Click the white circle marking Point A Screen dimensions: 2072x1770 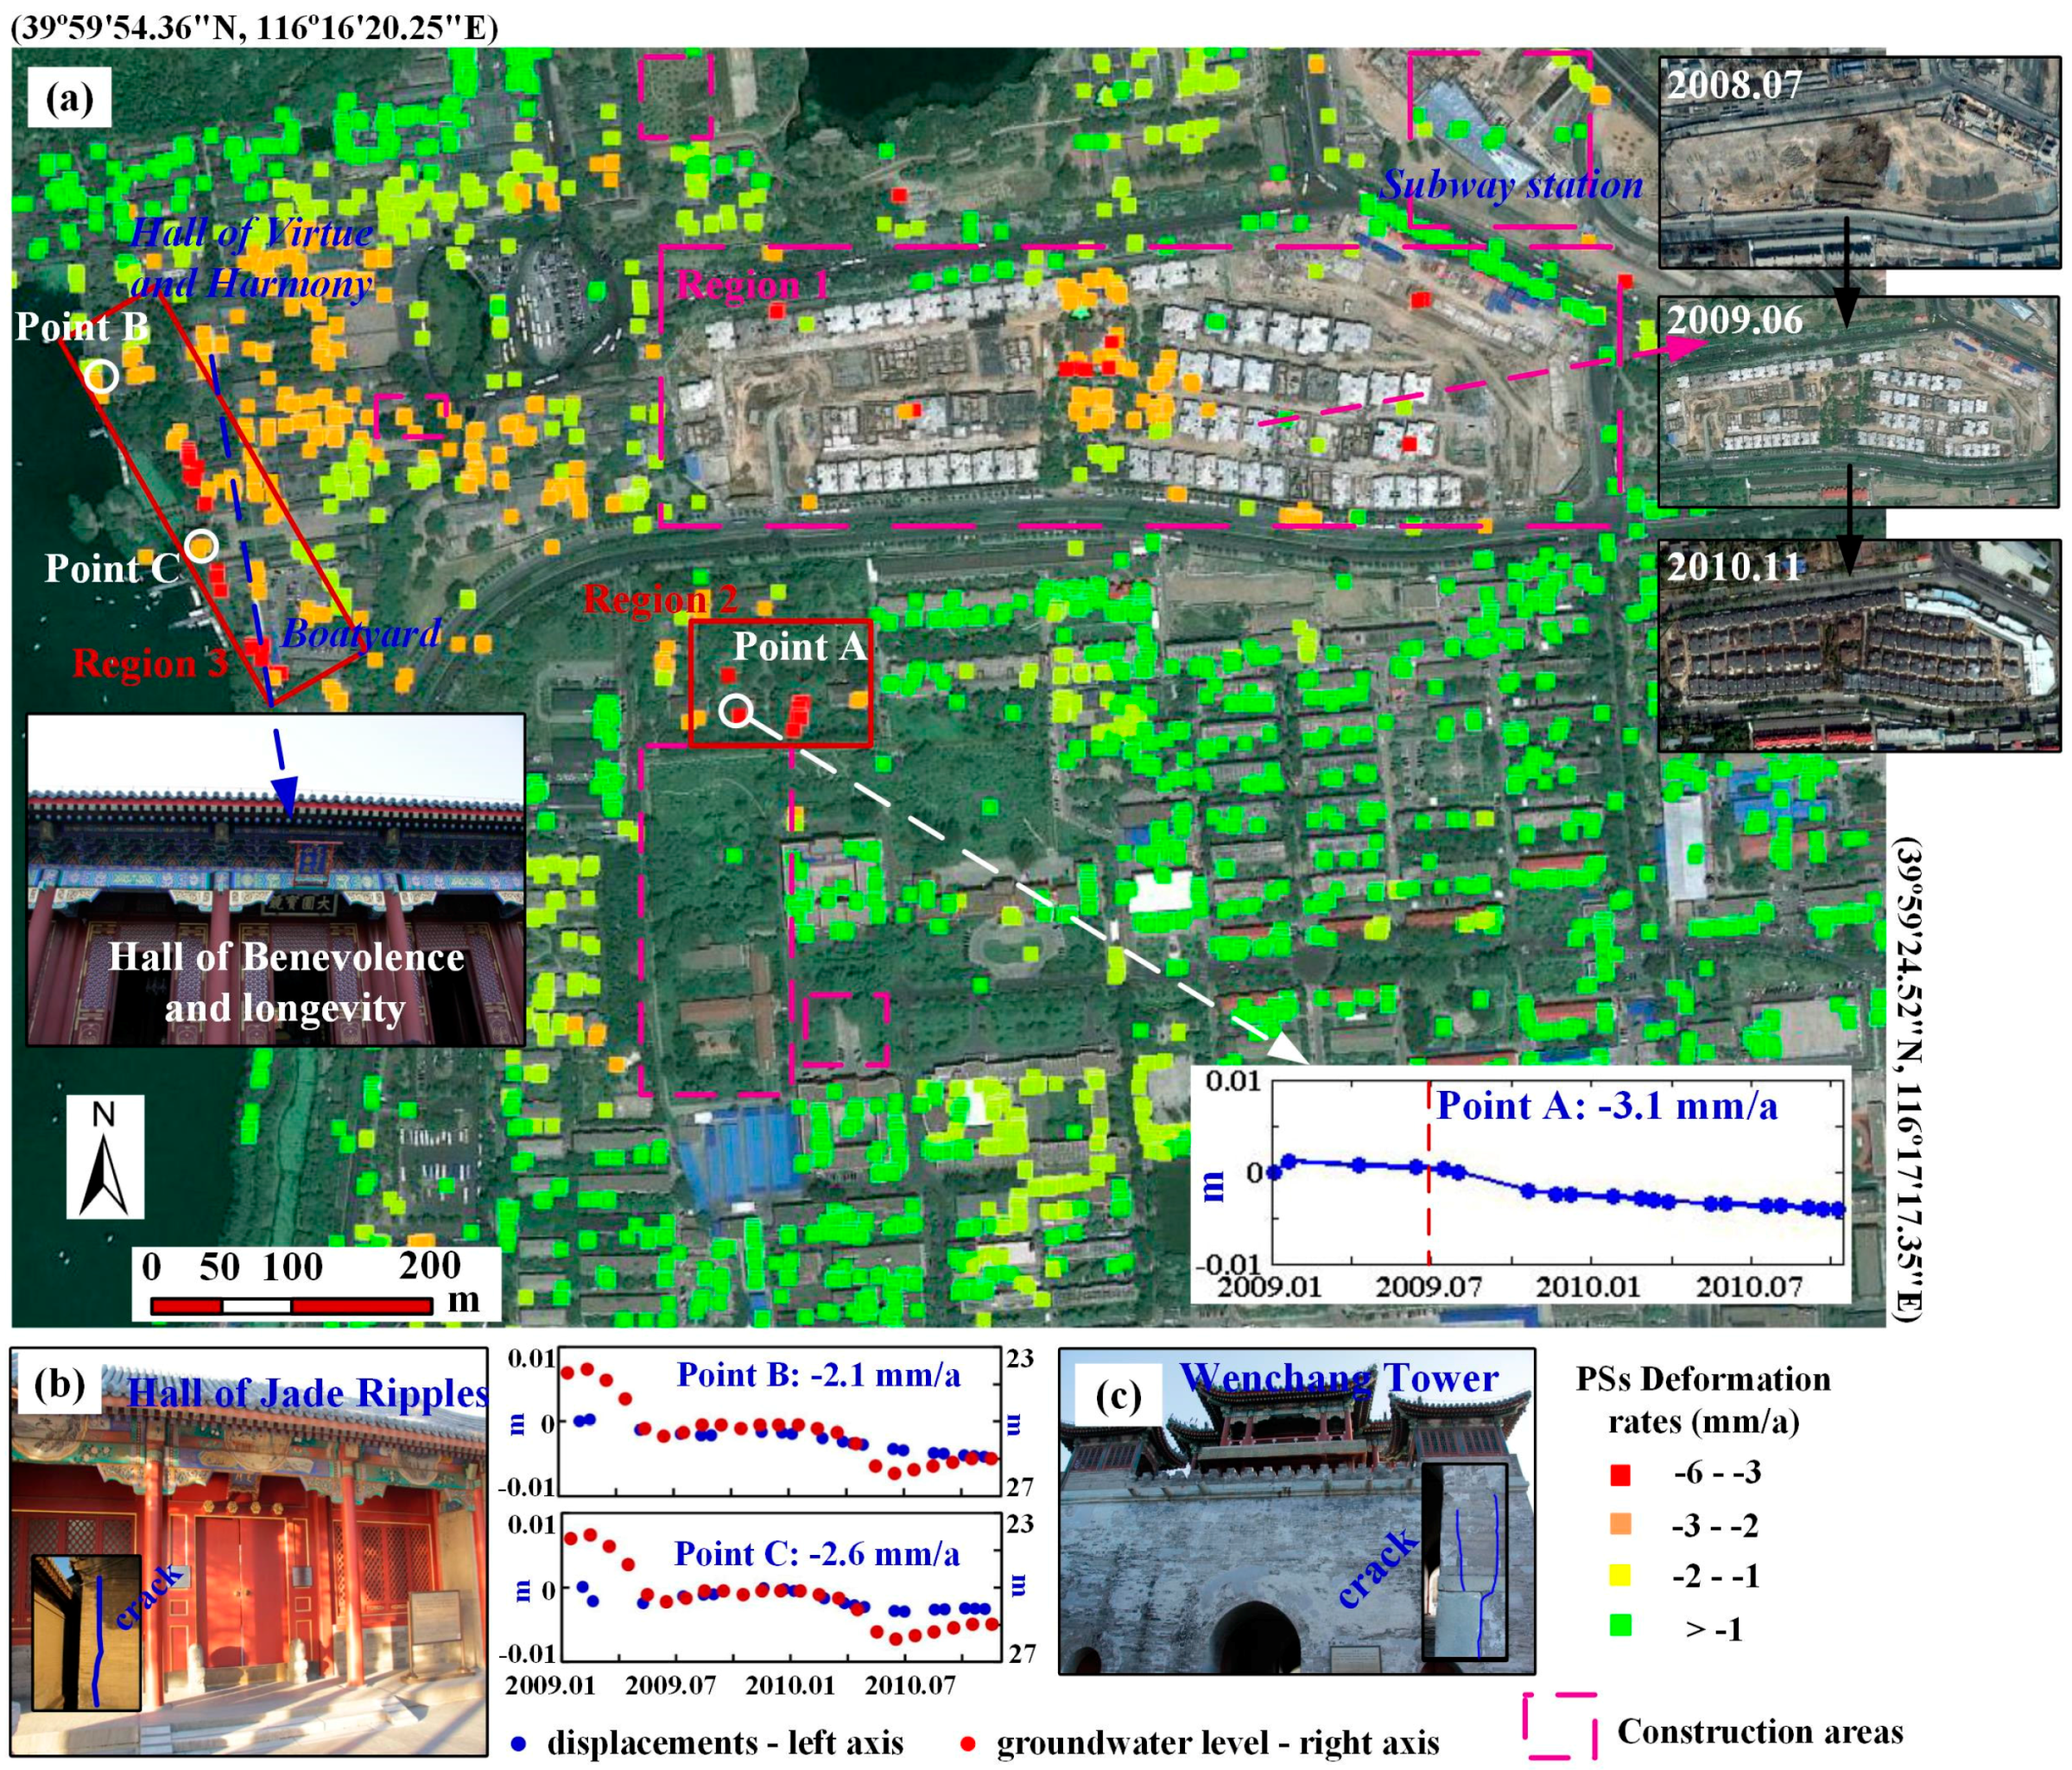(x=735, y=710)
